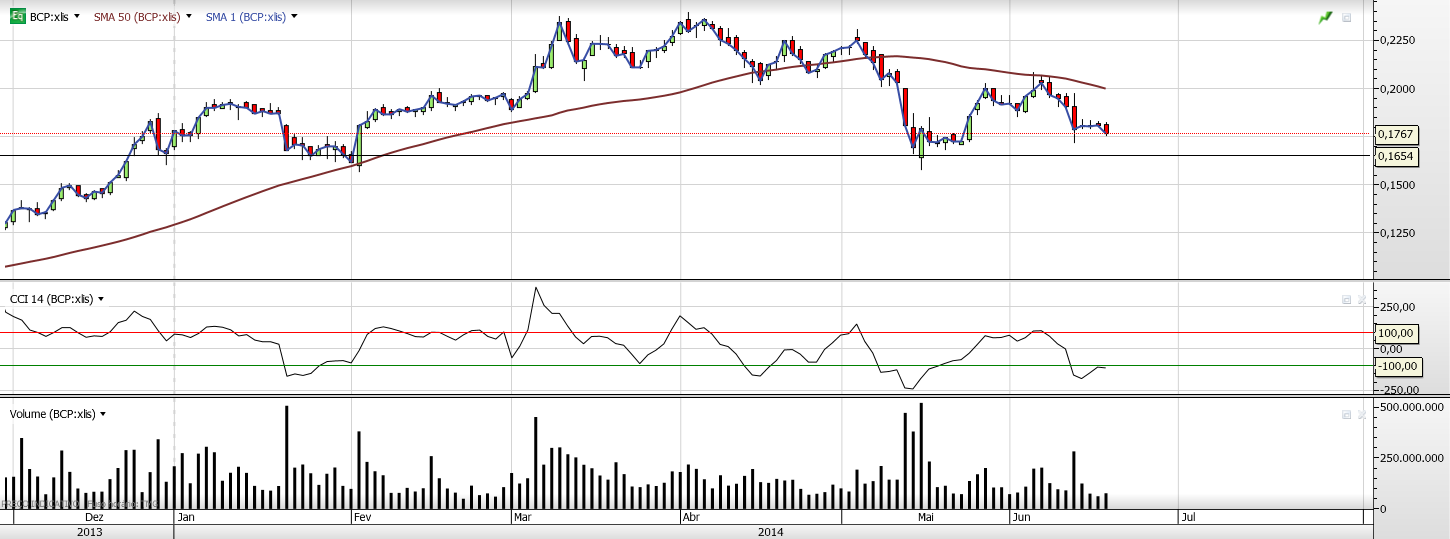Click the 100,00 CCI upper level label
This screenshot has width=1450, height=539.
(x=1394, y=333)
